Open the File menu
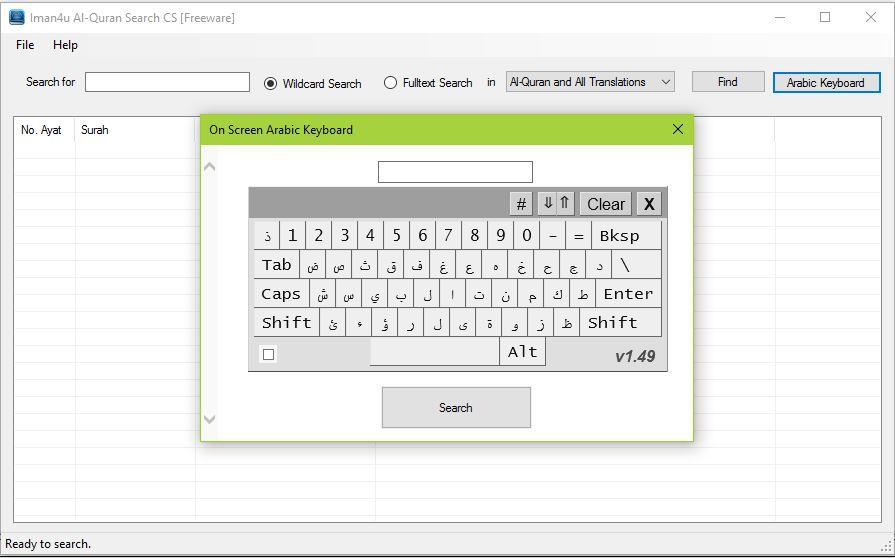Image resolution: width=895 pixels, height=558 pixels. coord(25,45)
